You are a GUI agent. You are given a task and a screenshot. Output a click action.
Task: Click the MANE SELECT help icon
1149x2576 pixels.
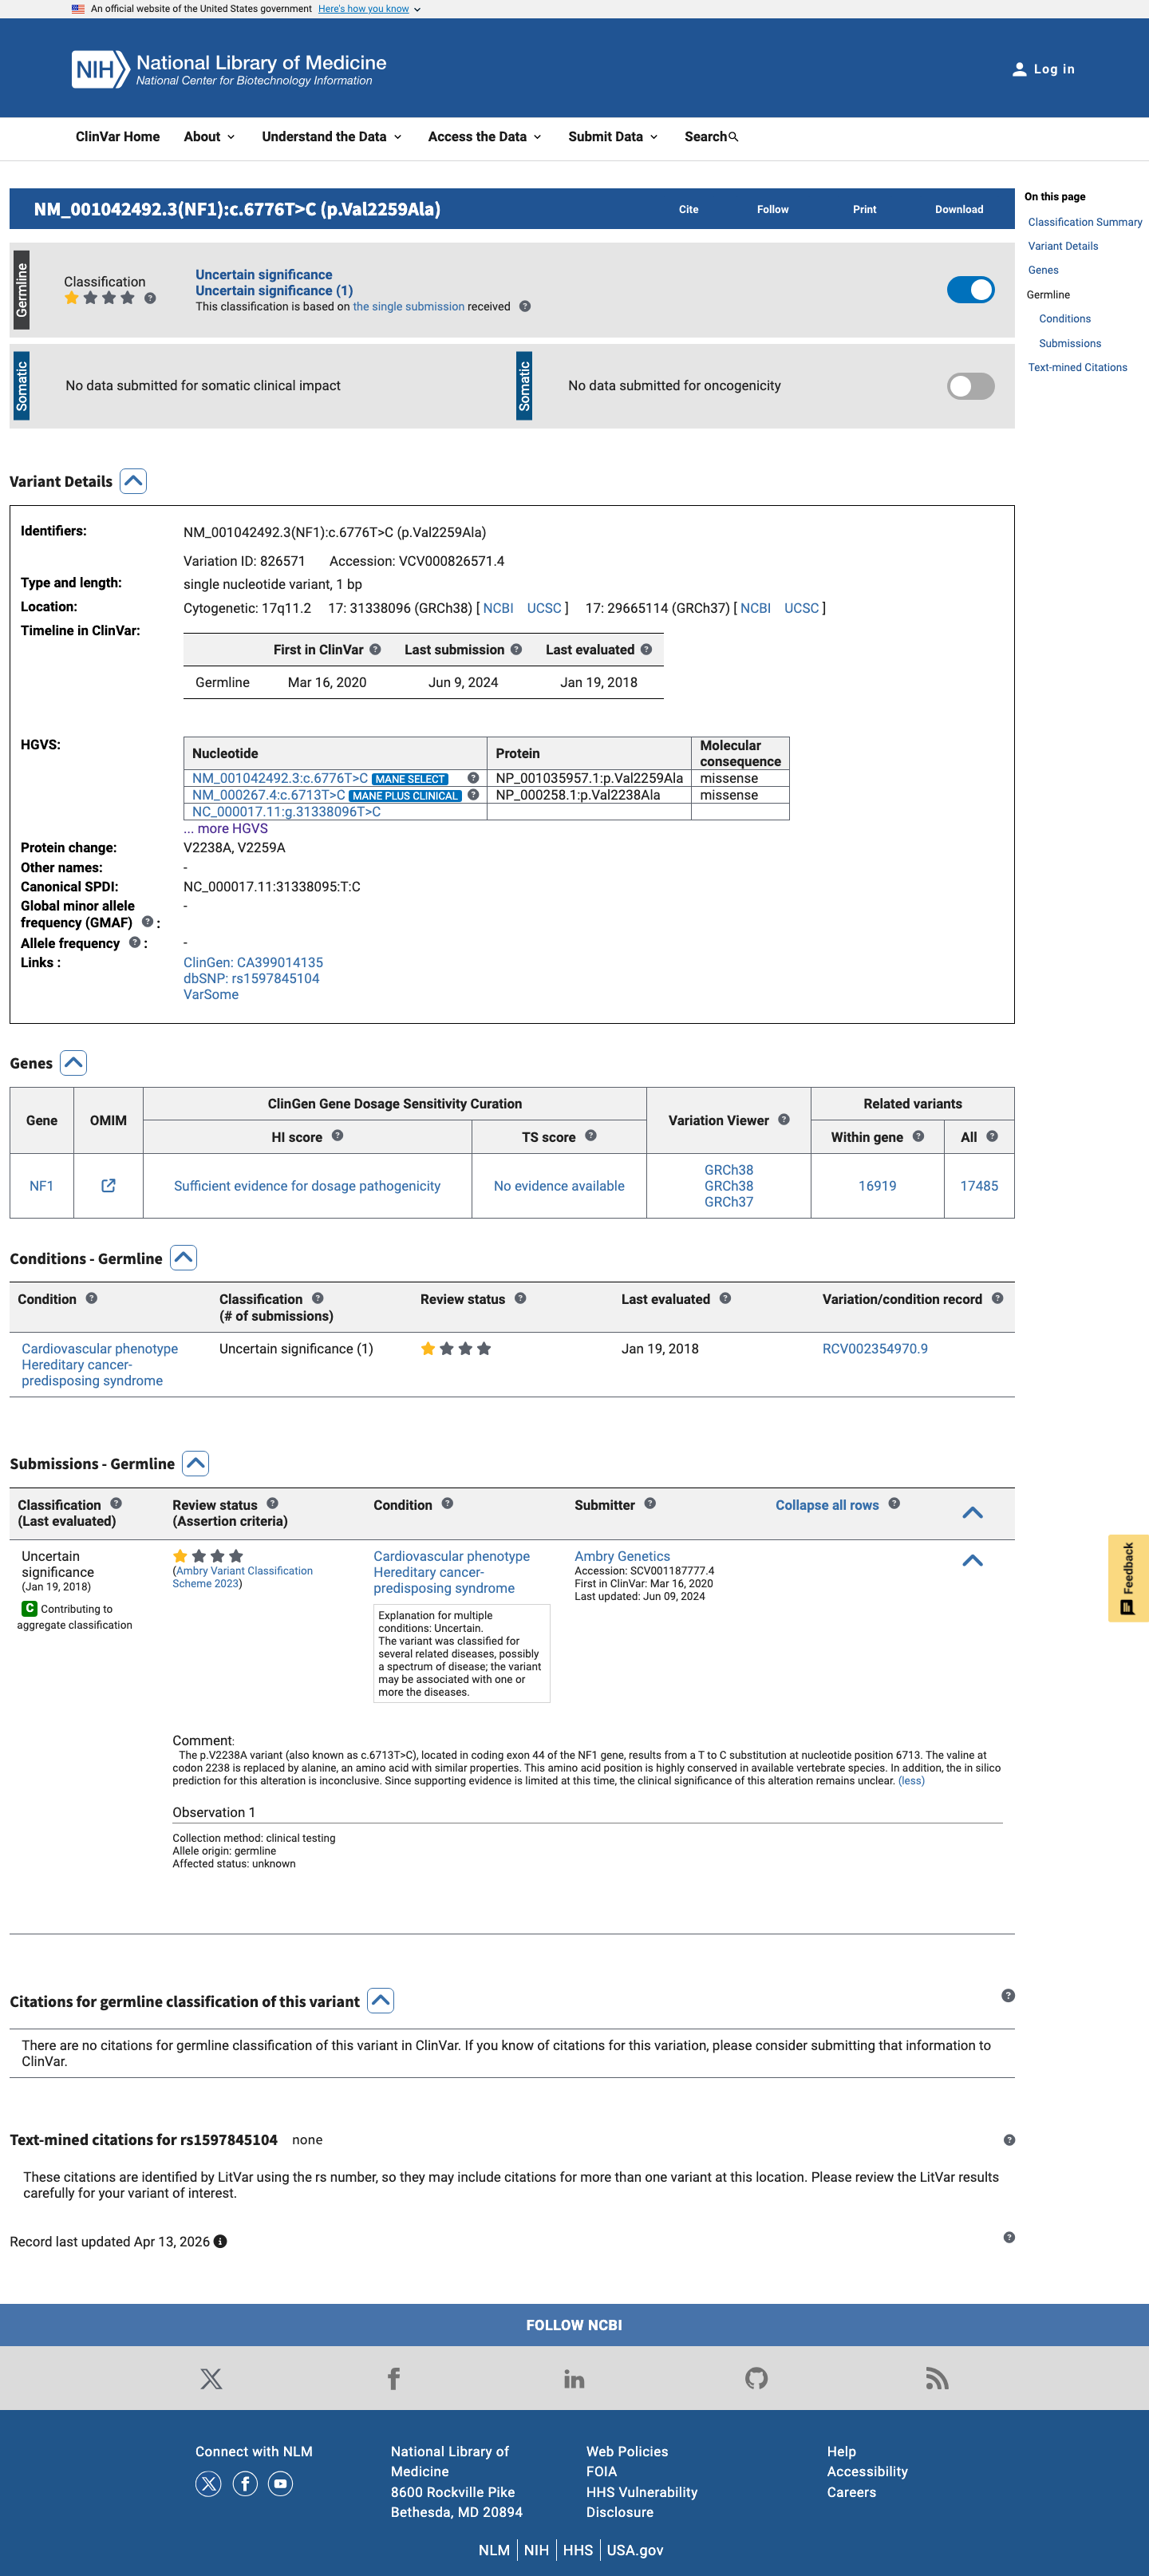tap(473, 778)
